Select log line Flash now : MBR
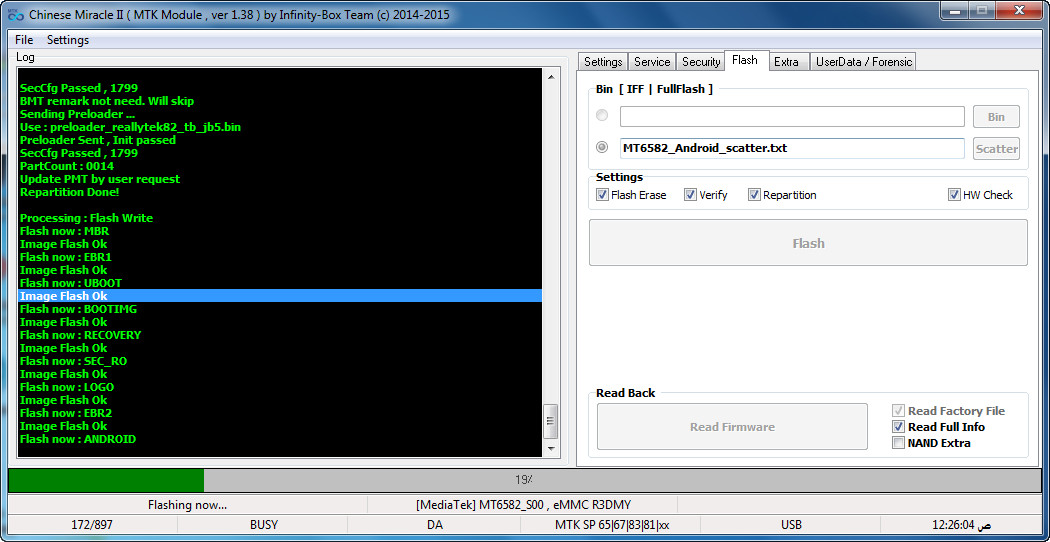The height and width of the screenshot is (542, 1050). click(64, 231)
